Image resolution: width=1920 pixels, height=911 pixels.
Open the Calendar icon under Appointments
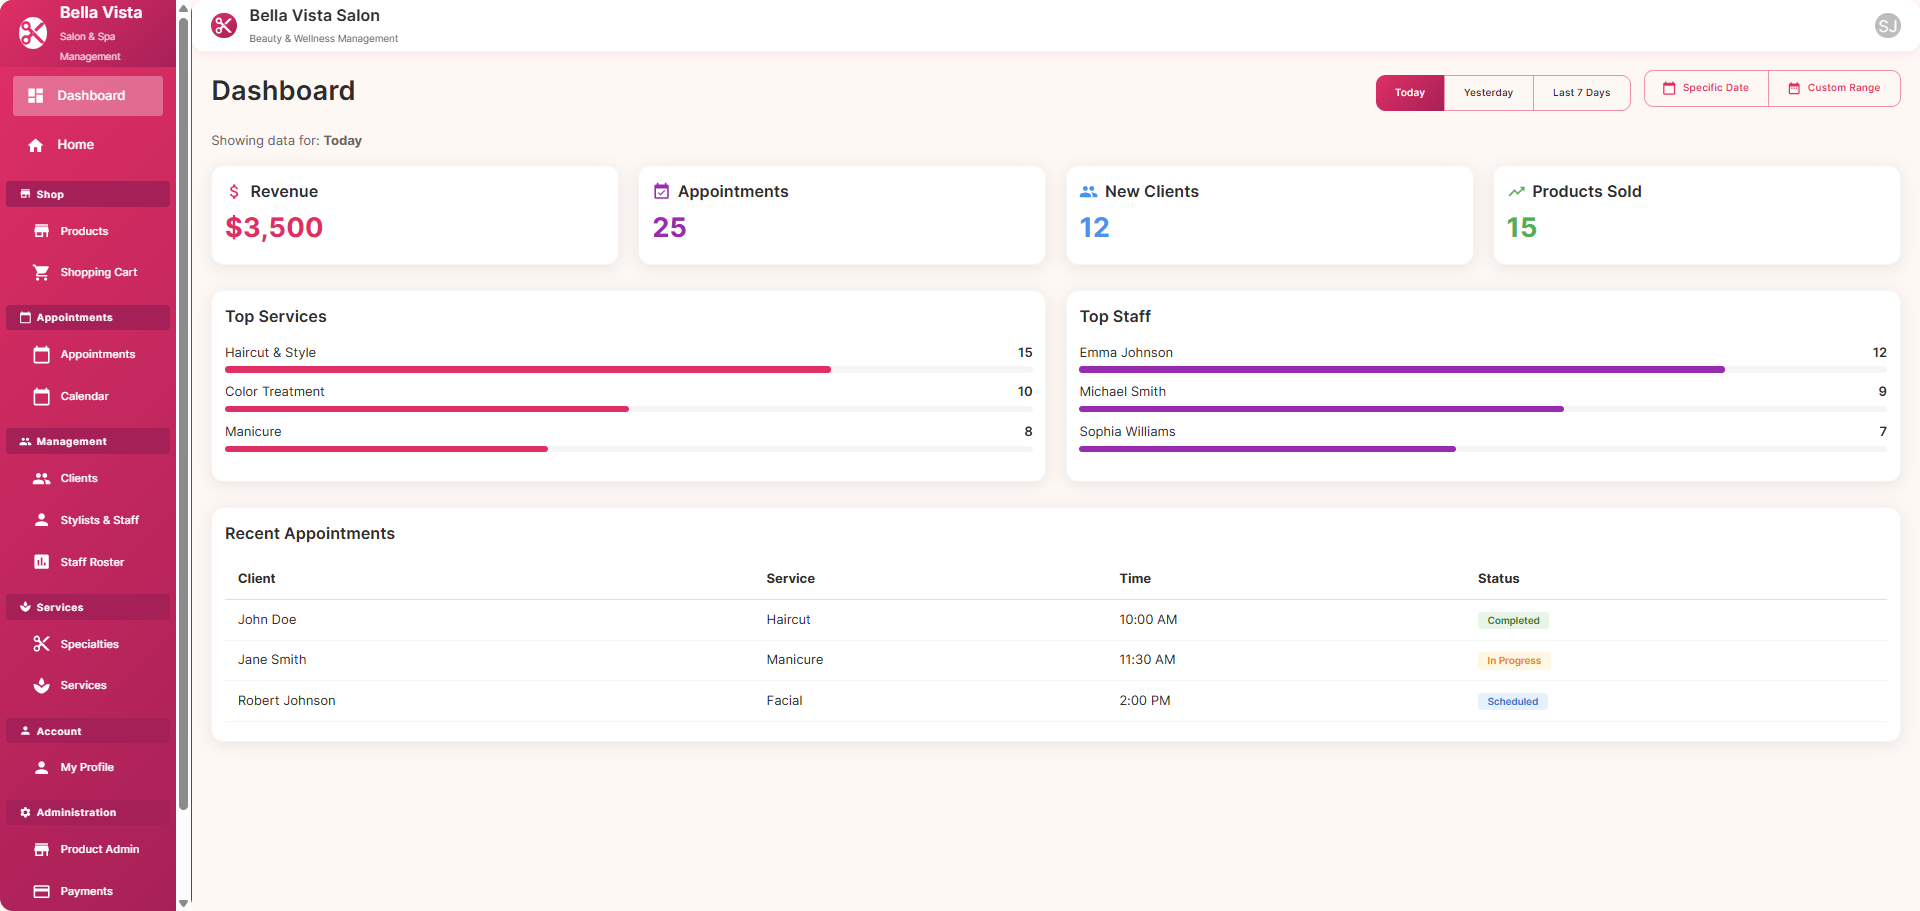[41, 396]
